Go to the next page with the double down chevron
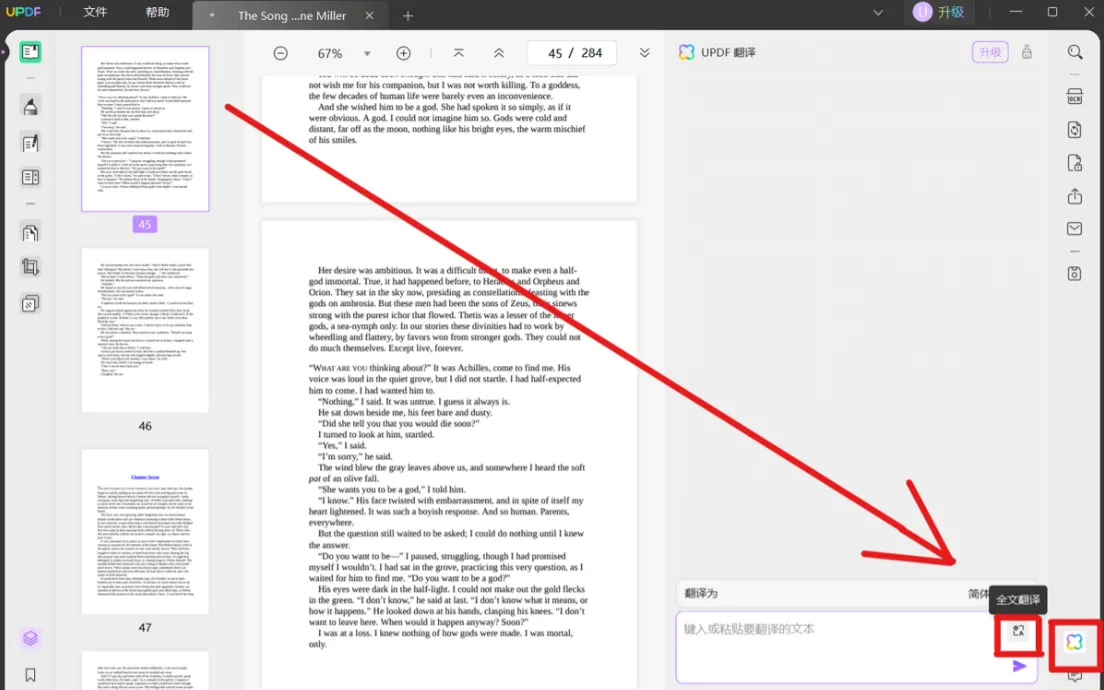The width and height of the screenshot is (1104, 690). coord(644,53)
